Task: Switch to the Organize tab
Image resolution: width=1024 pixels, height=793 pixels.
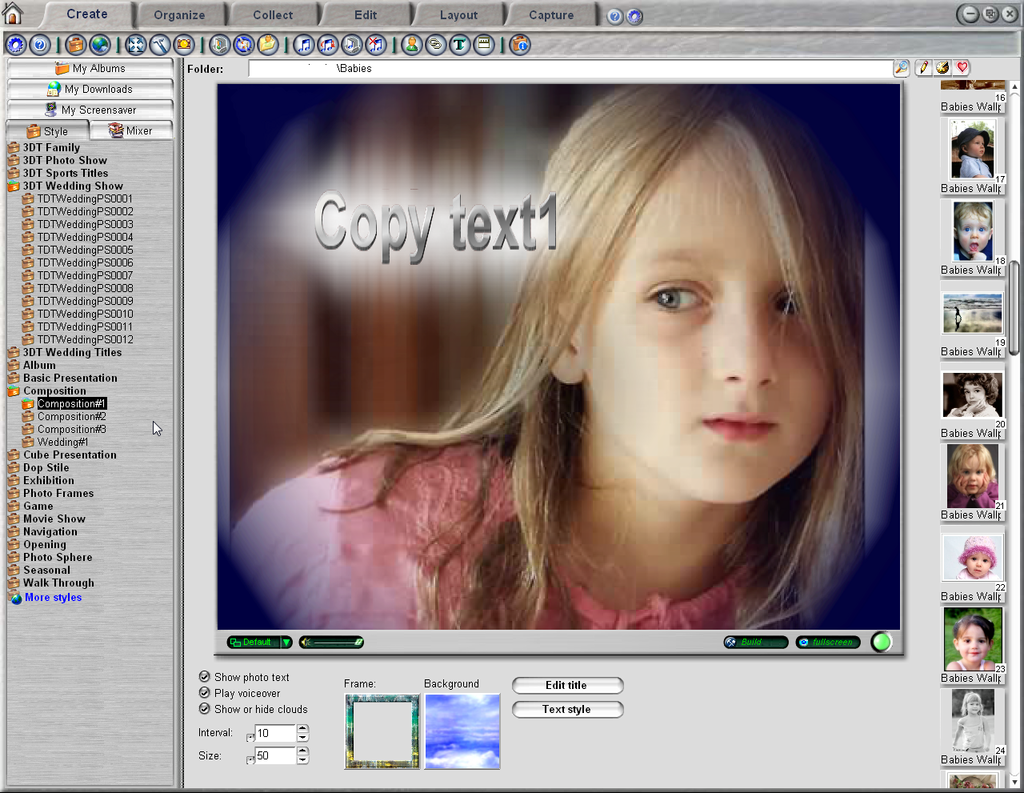Action: (179, 15)
